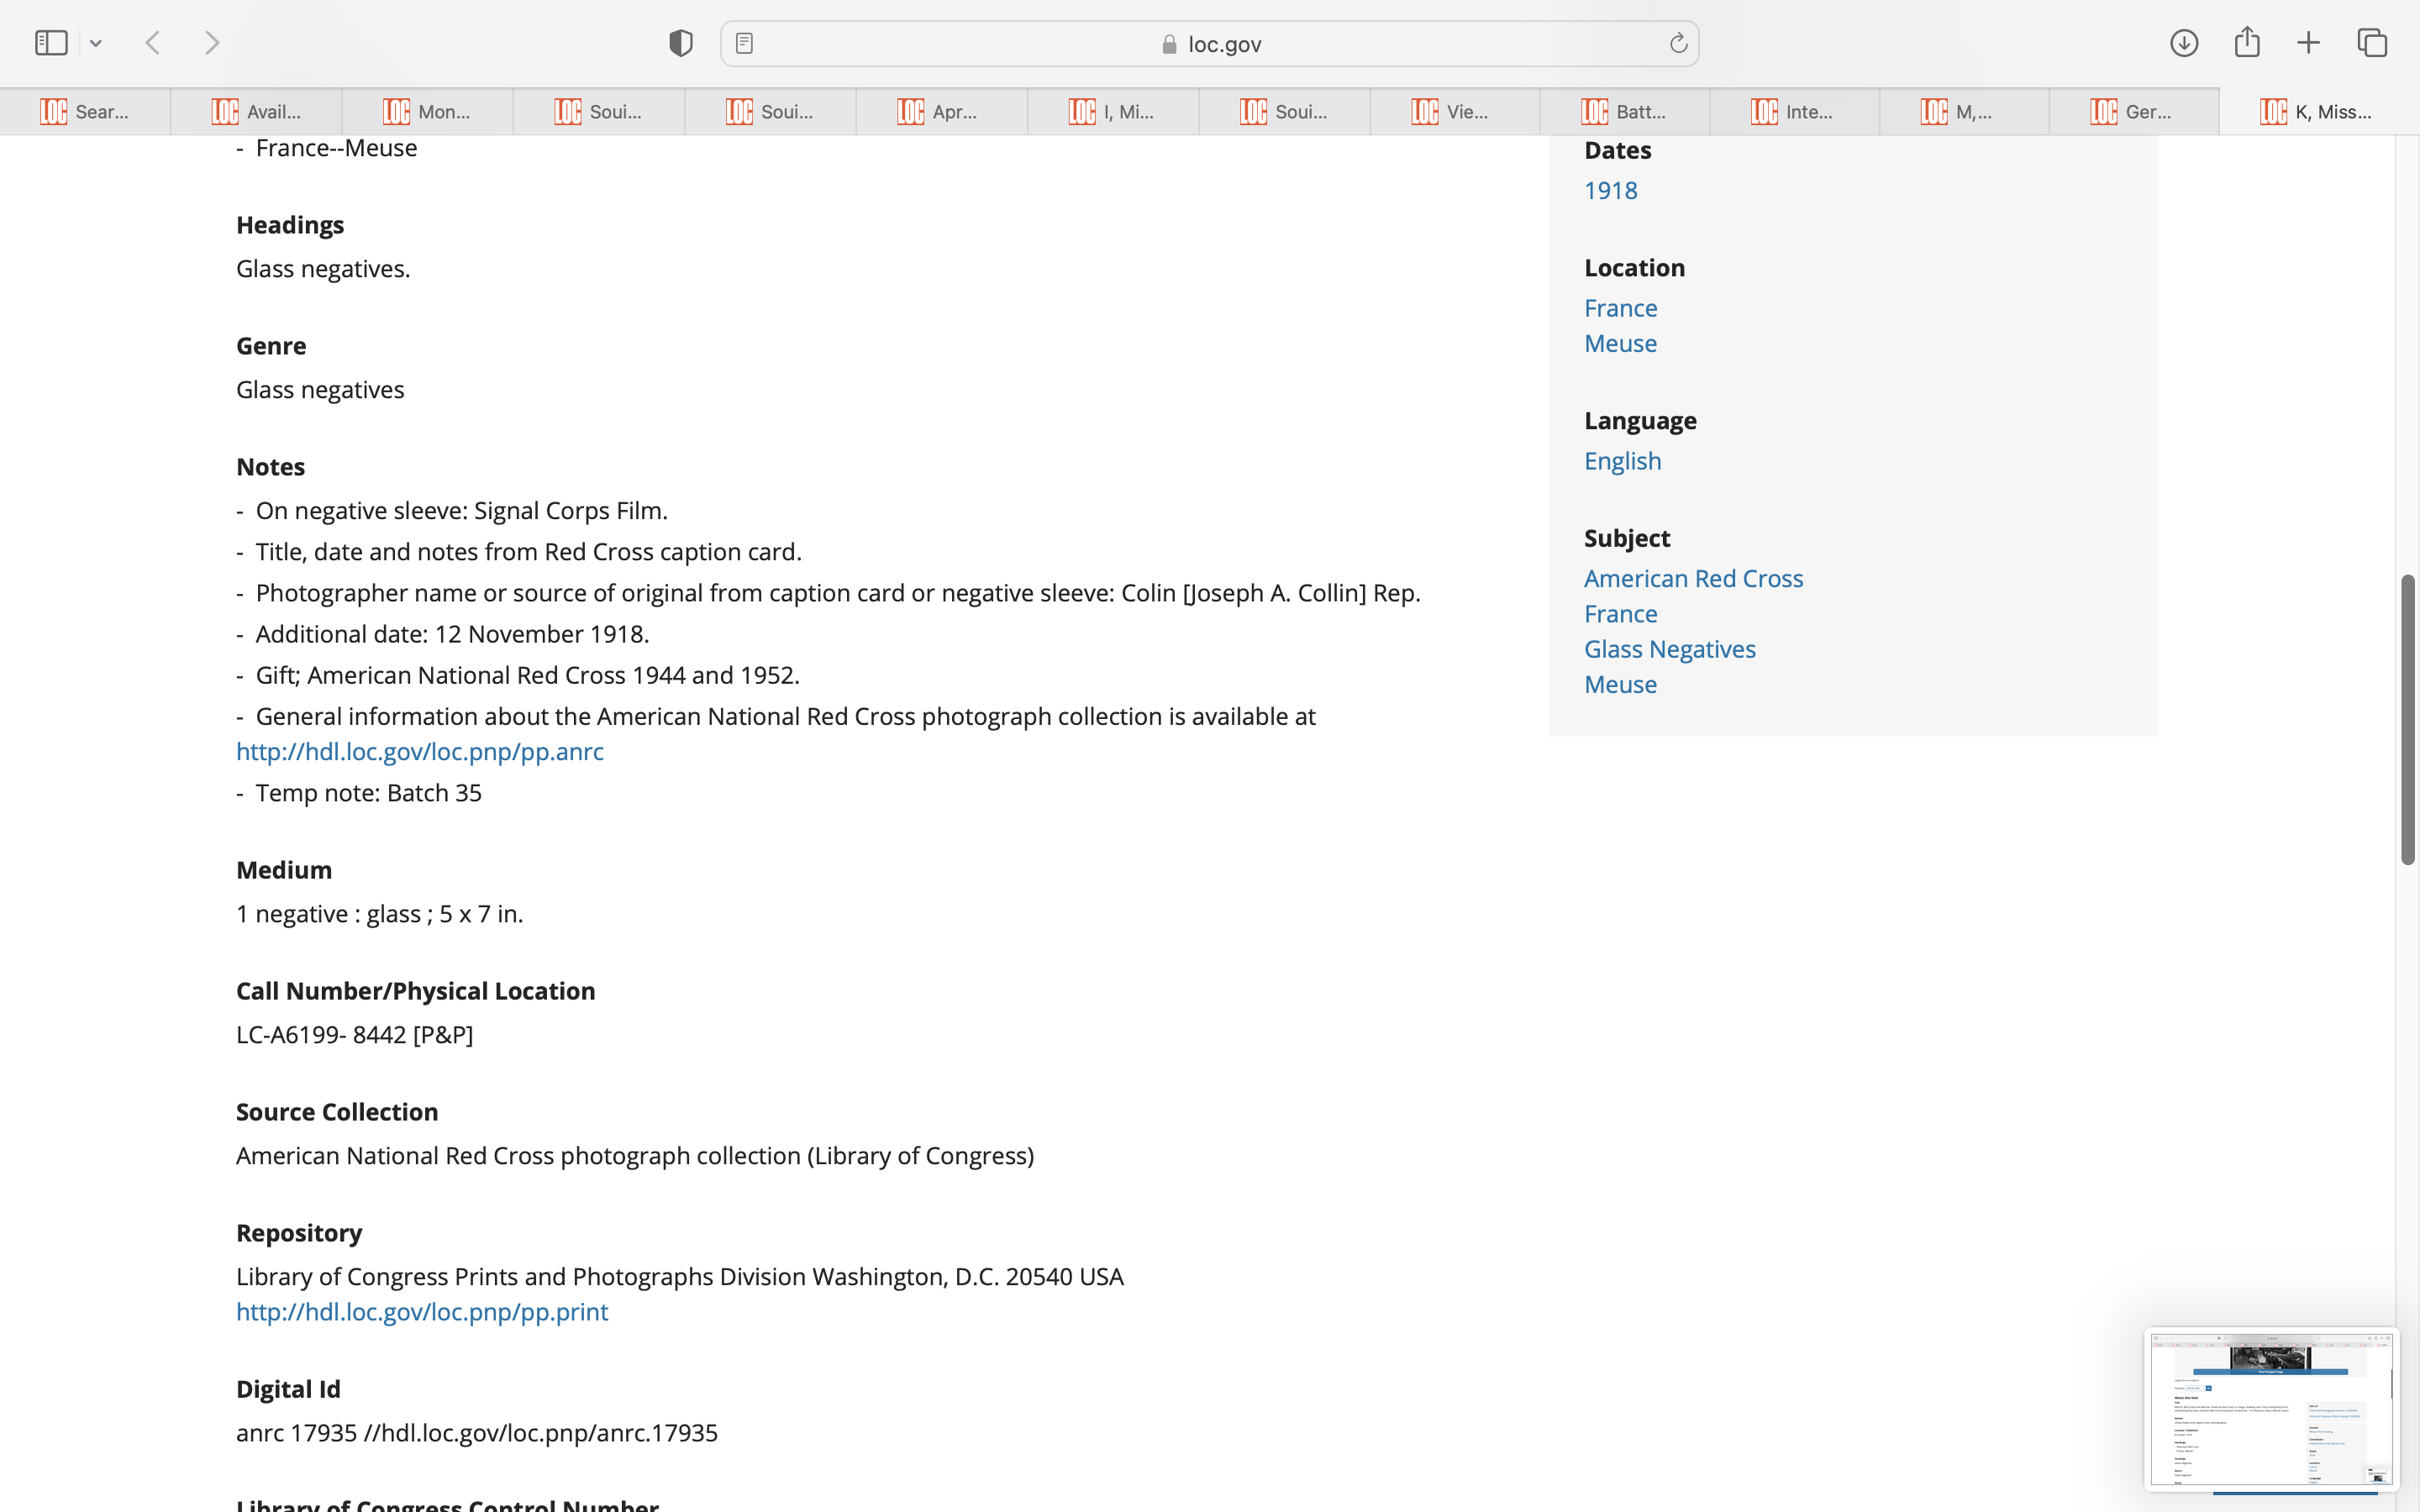Open the downloads icon

(2184, 43)
